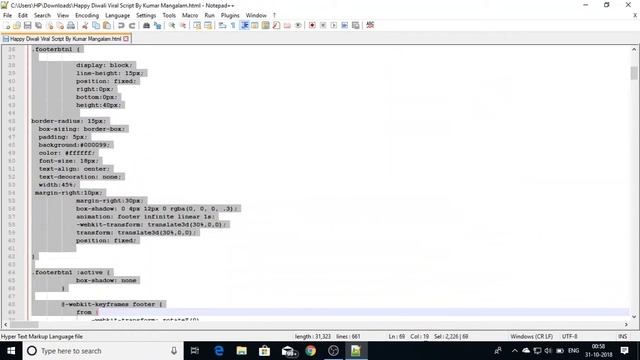Click the Open file toolbar icon

point(17,25)
